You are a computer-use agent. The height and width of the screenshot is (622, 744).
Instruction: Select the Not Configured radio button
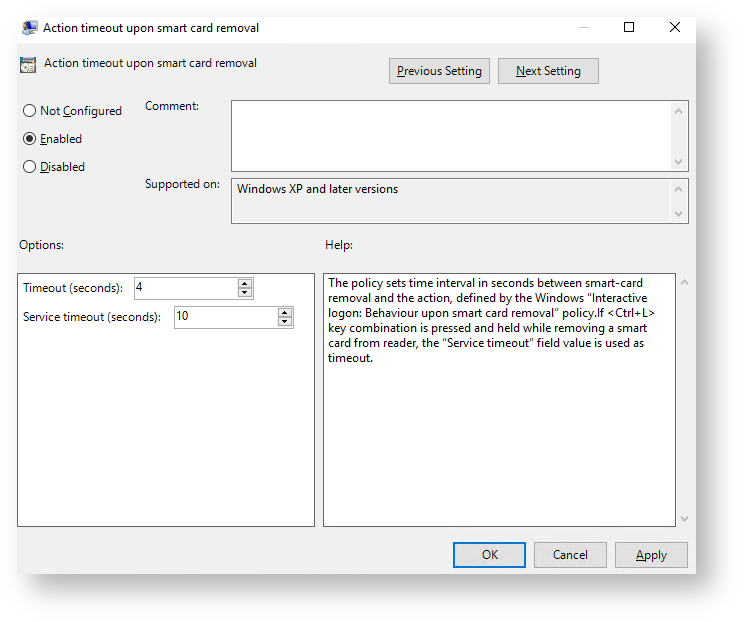tap(30, 111)
